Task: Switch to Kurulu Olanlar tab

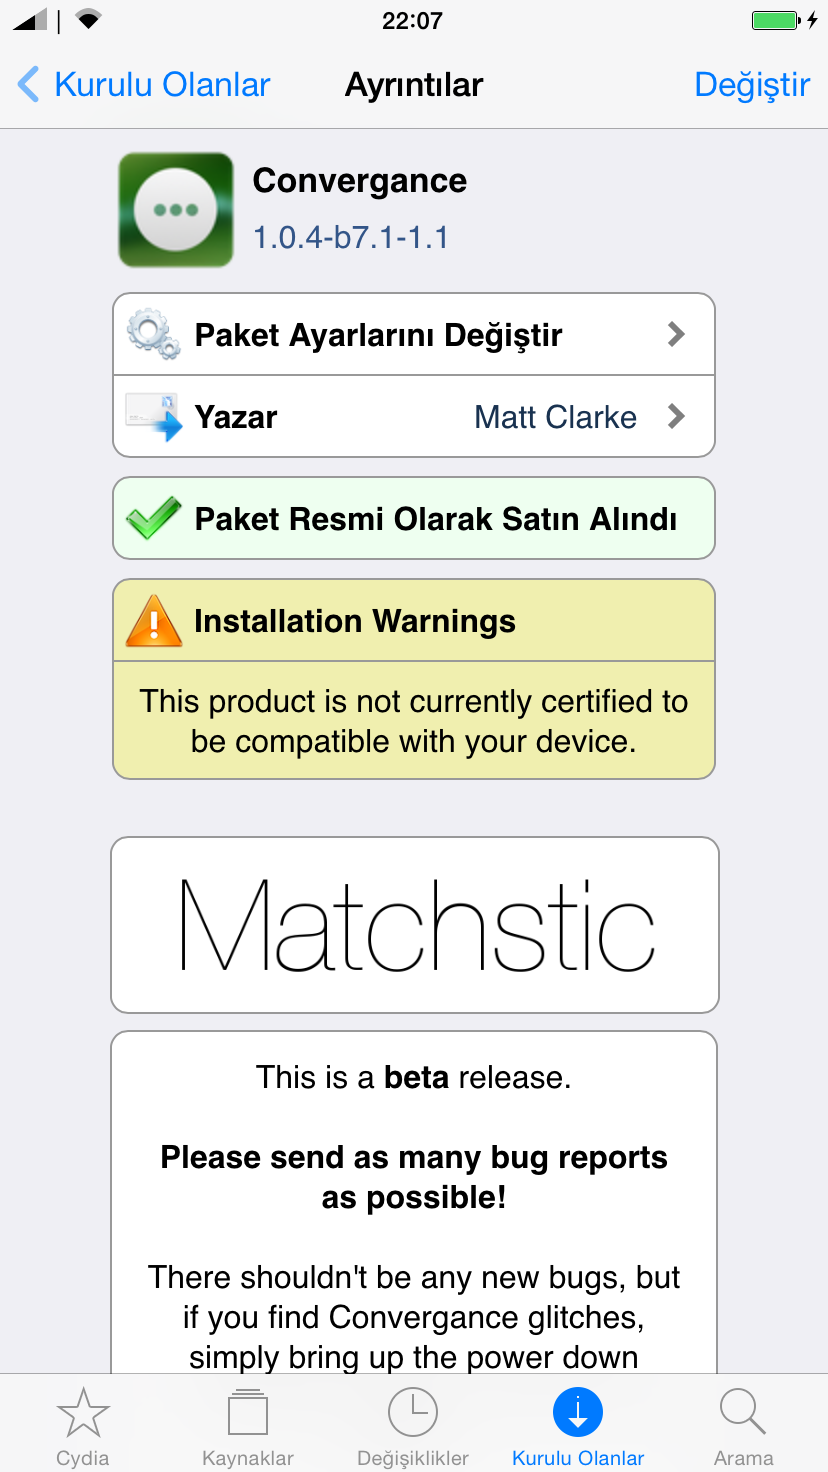Action: (x=578, y=1426)
